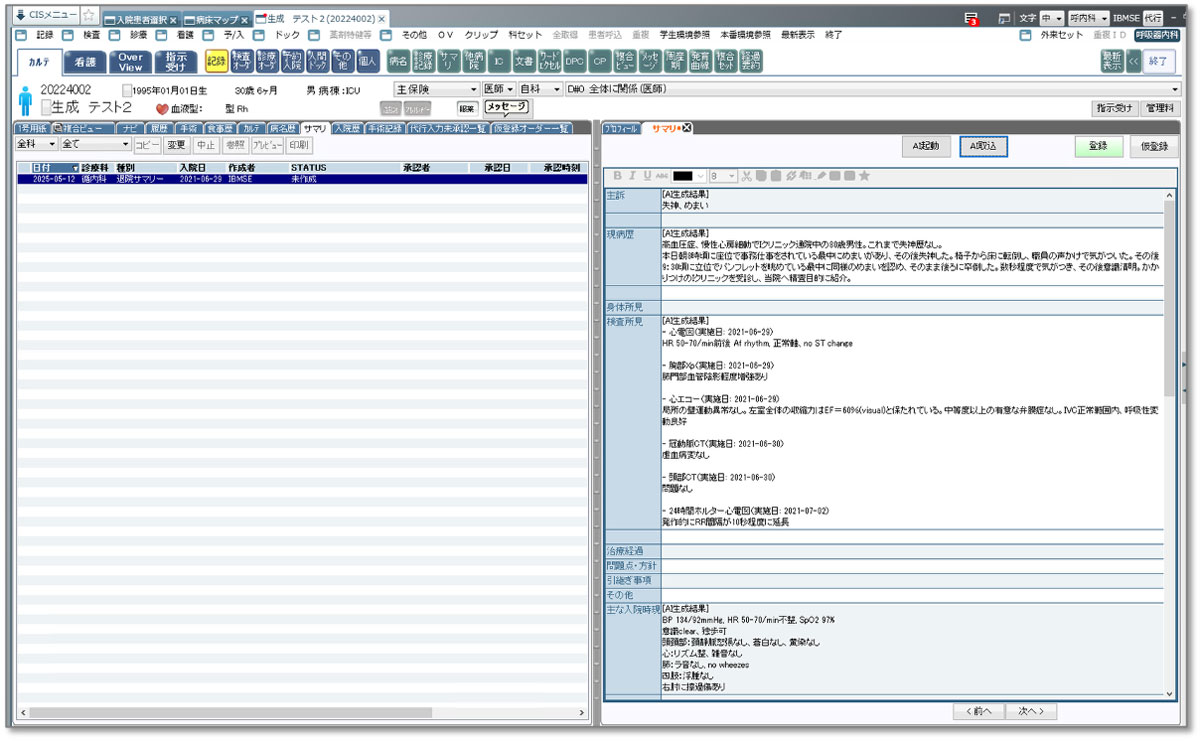Toggle underline formatting in summary editor
The height and width of the screenshot is (741, 1200).
[647, 176]
